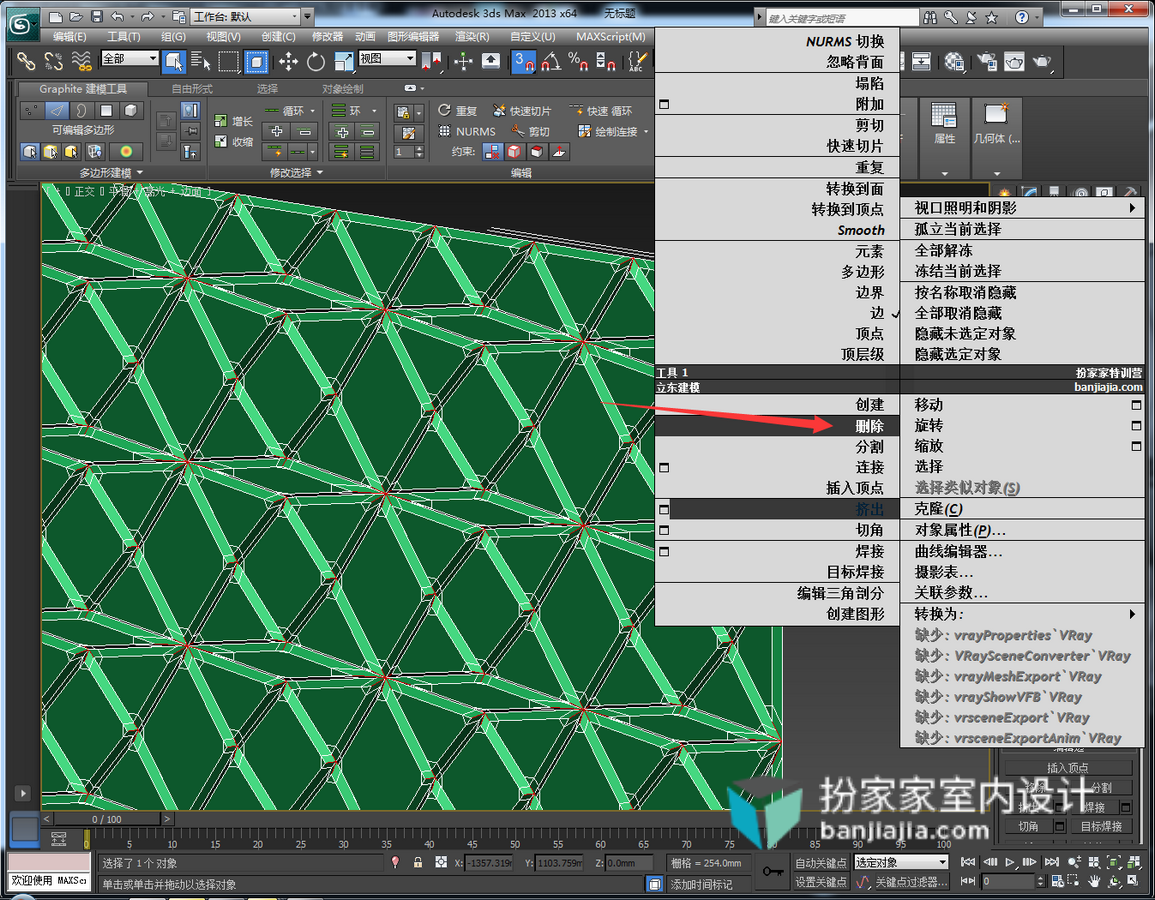Toggle the Percent Snap button

(x=578, y=61)
